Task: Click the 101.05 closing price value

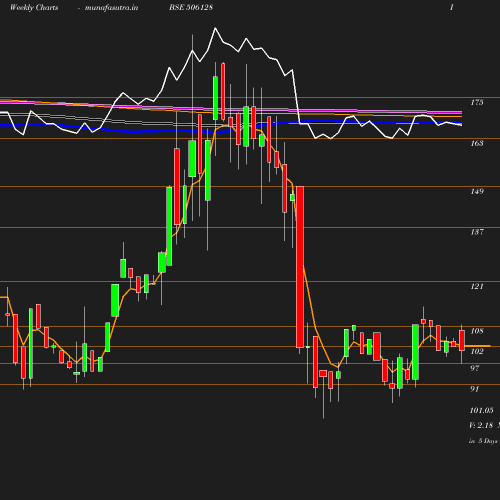Action: coord(481,410)
